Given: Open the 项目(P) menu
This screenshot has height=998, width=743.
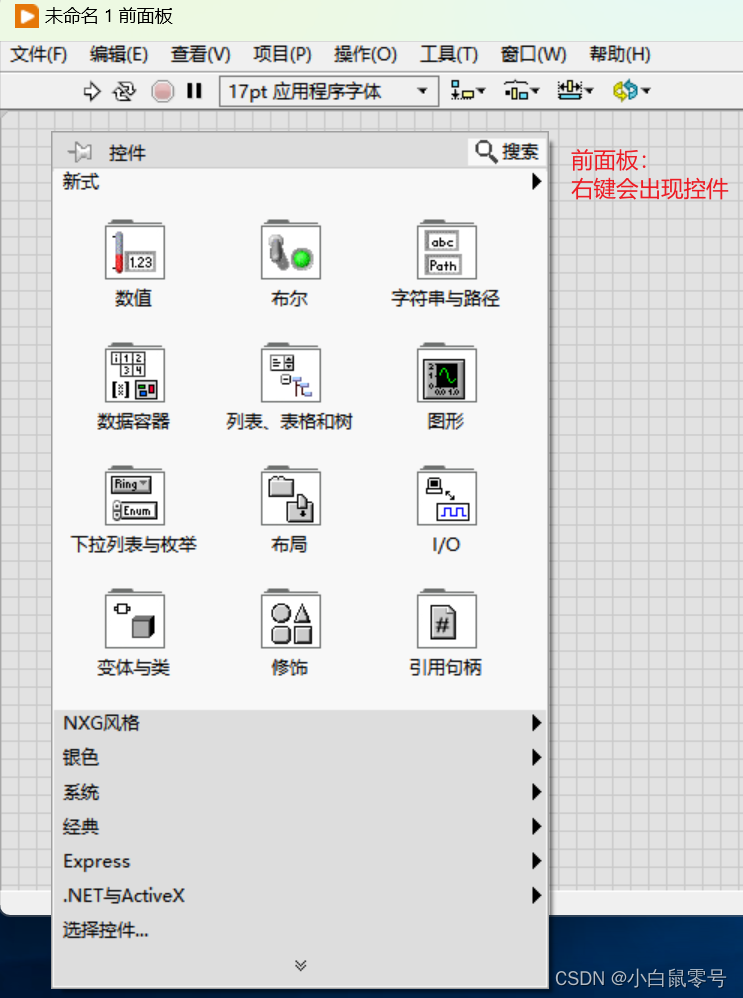Looking at the screenshot, I should pyautogui.click(x=282, y=54).
